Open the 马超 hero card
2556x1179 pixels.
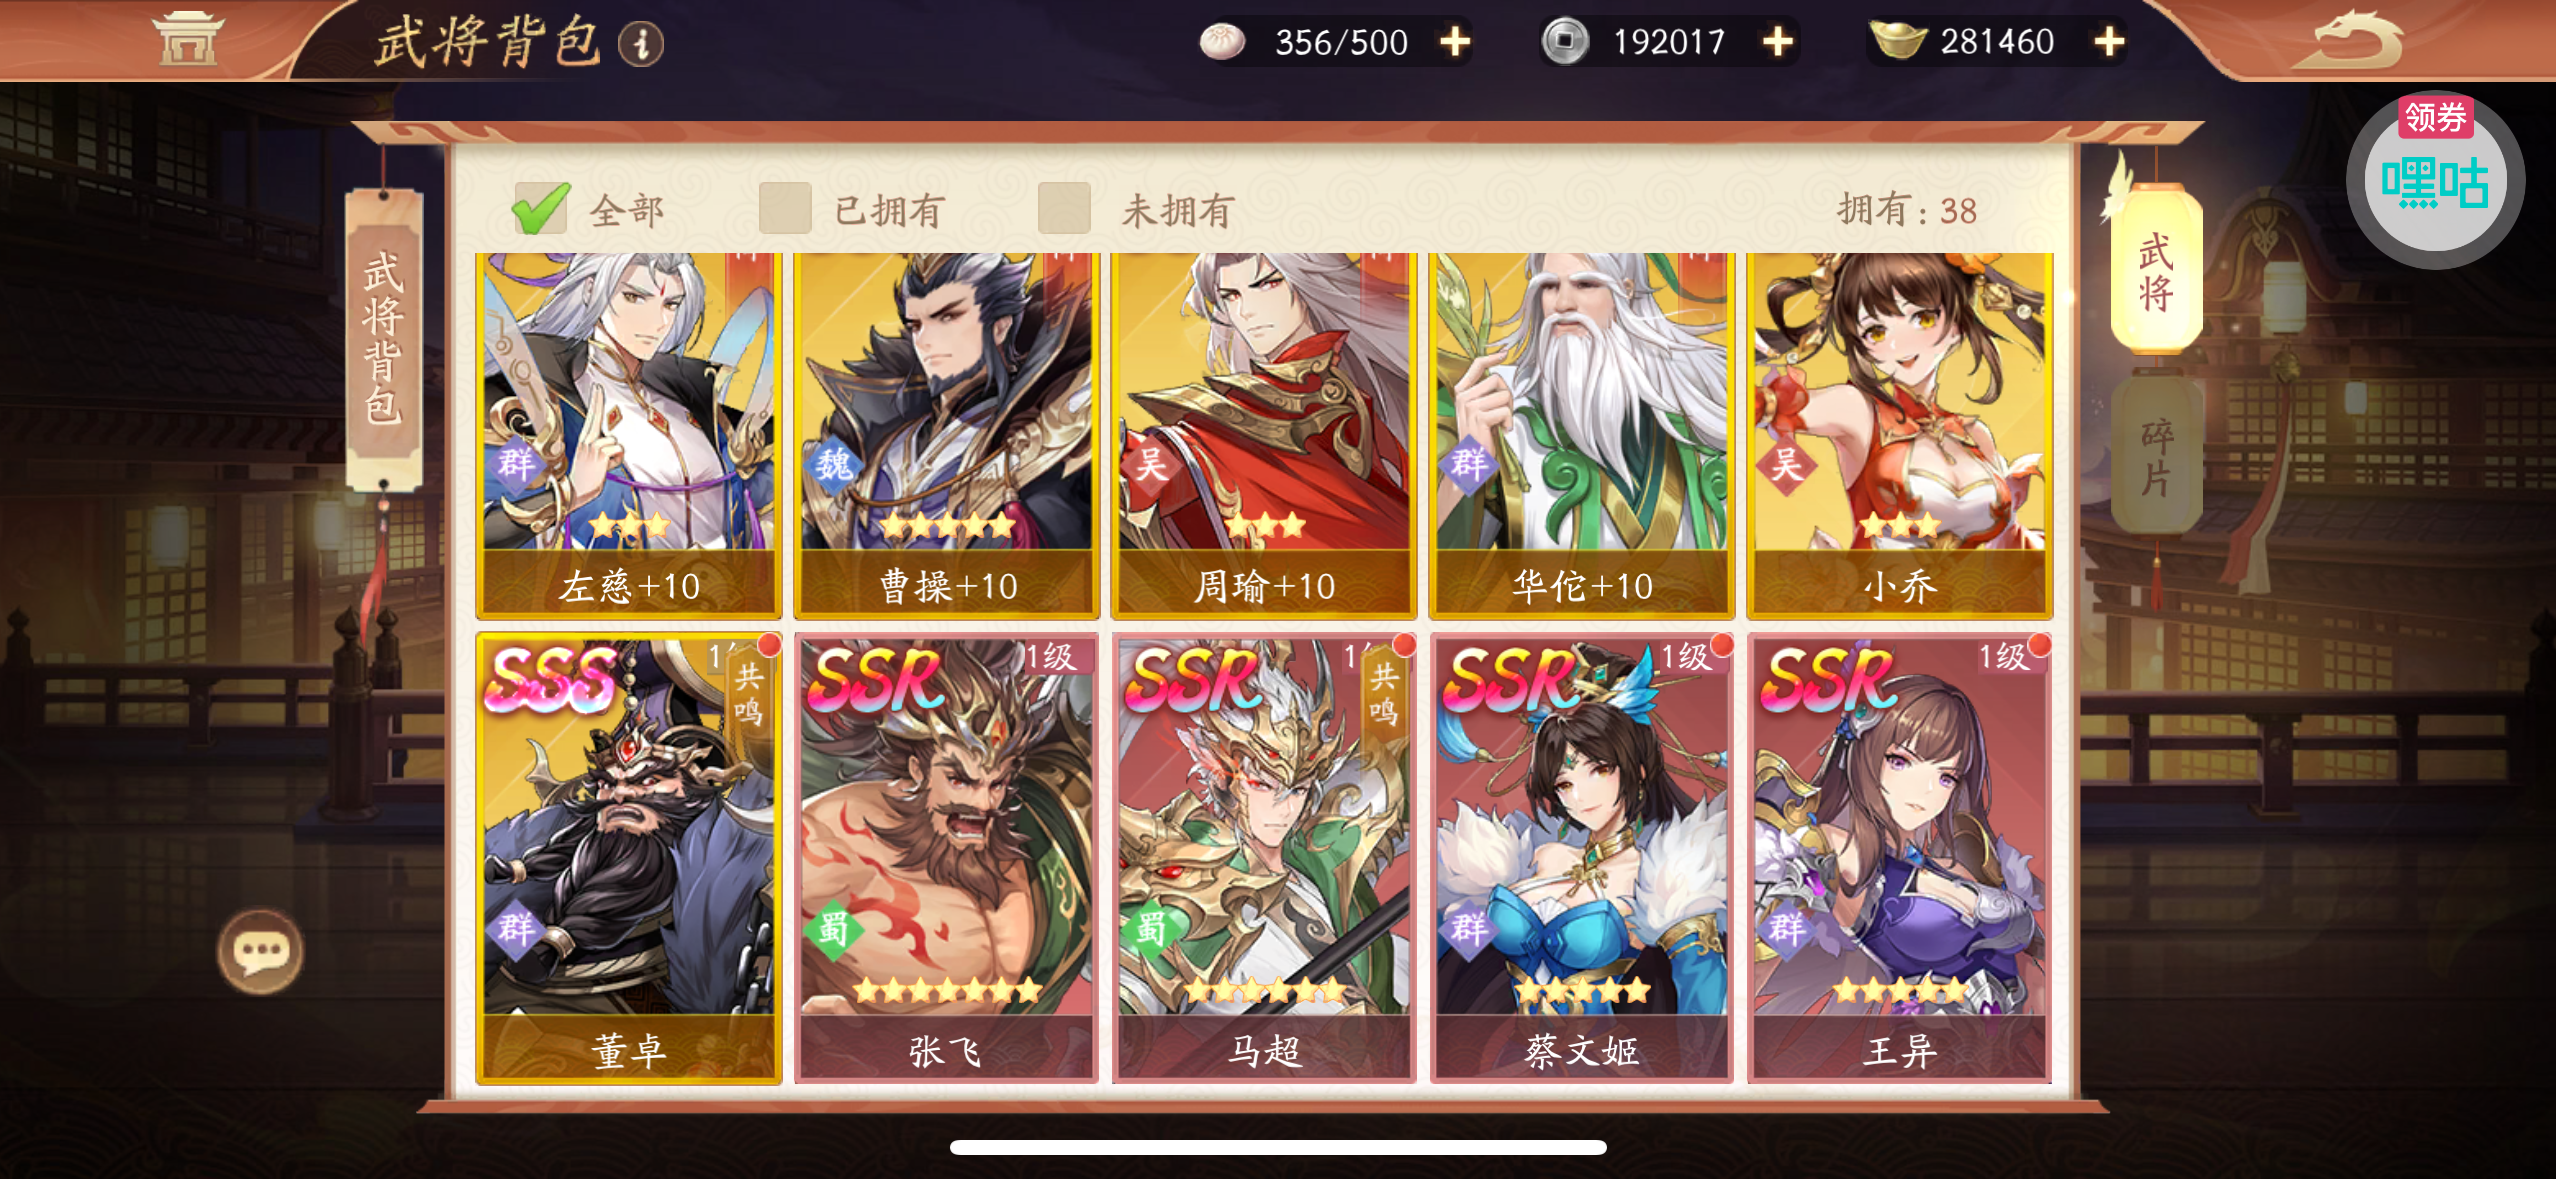point(1264,858)
